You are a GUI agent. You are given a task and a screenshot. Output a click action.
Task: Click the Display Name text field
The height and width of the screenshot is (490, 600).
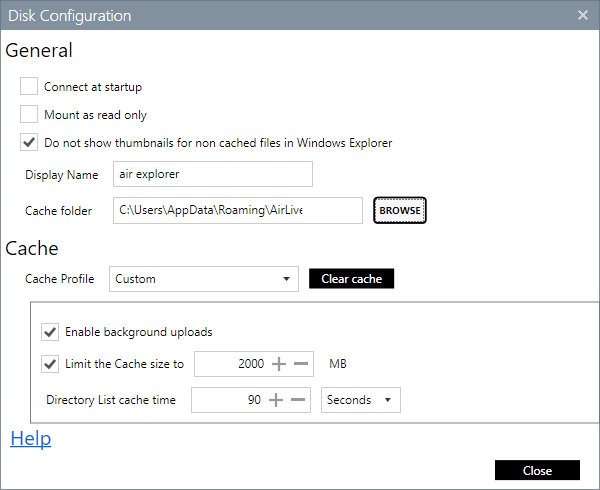click(212, 175)
